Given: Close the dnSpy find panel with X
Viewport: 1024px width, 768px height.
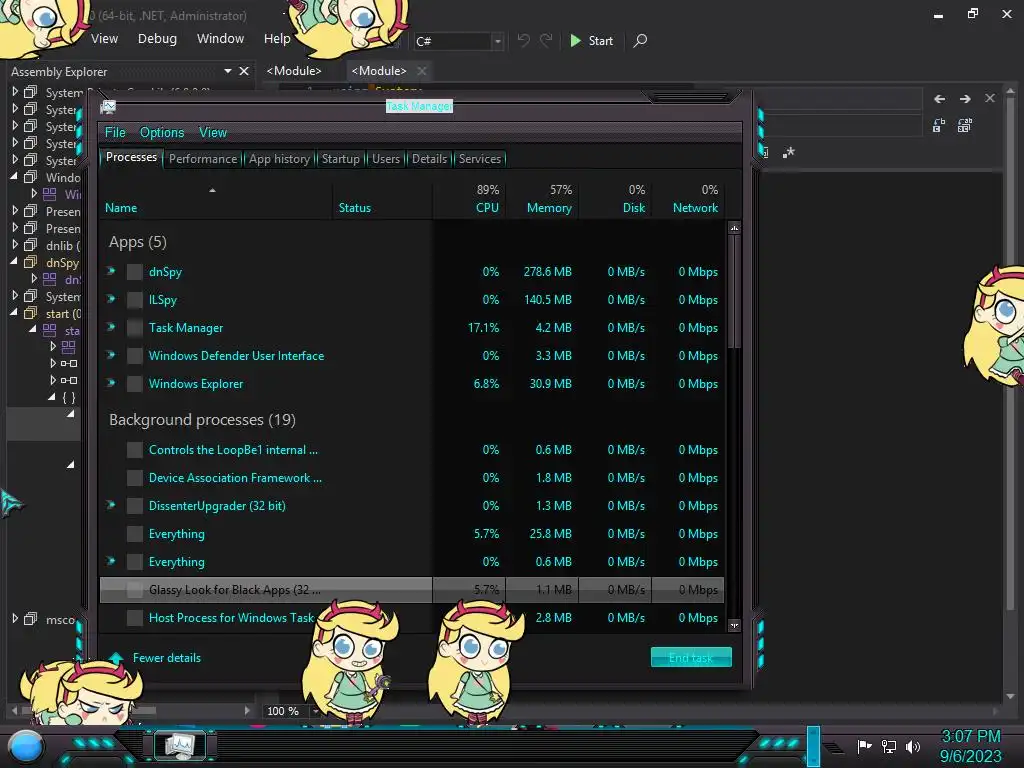Looking at the screenshot, I should point(990,99).
